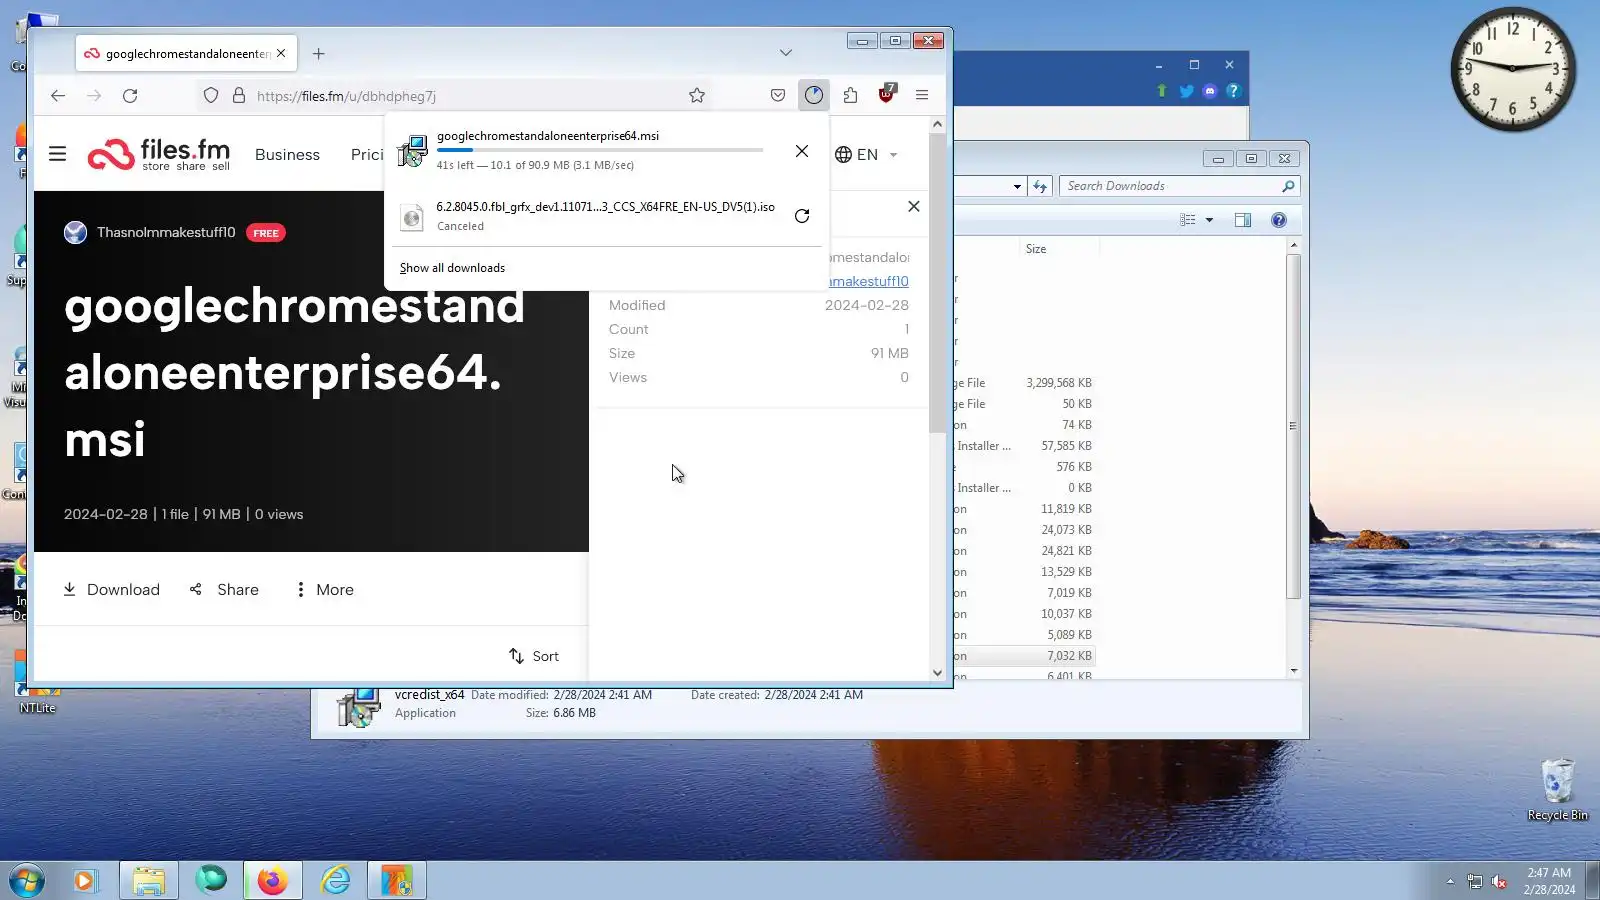Sort the file list
1600x900 pixels.
click(x=533, y=656)
